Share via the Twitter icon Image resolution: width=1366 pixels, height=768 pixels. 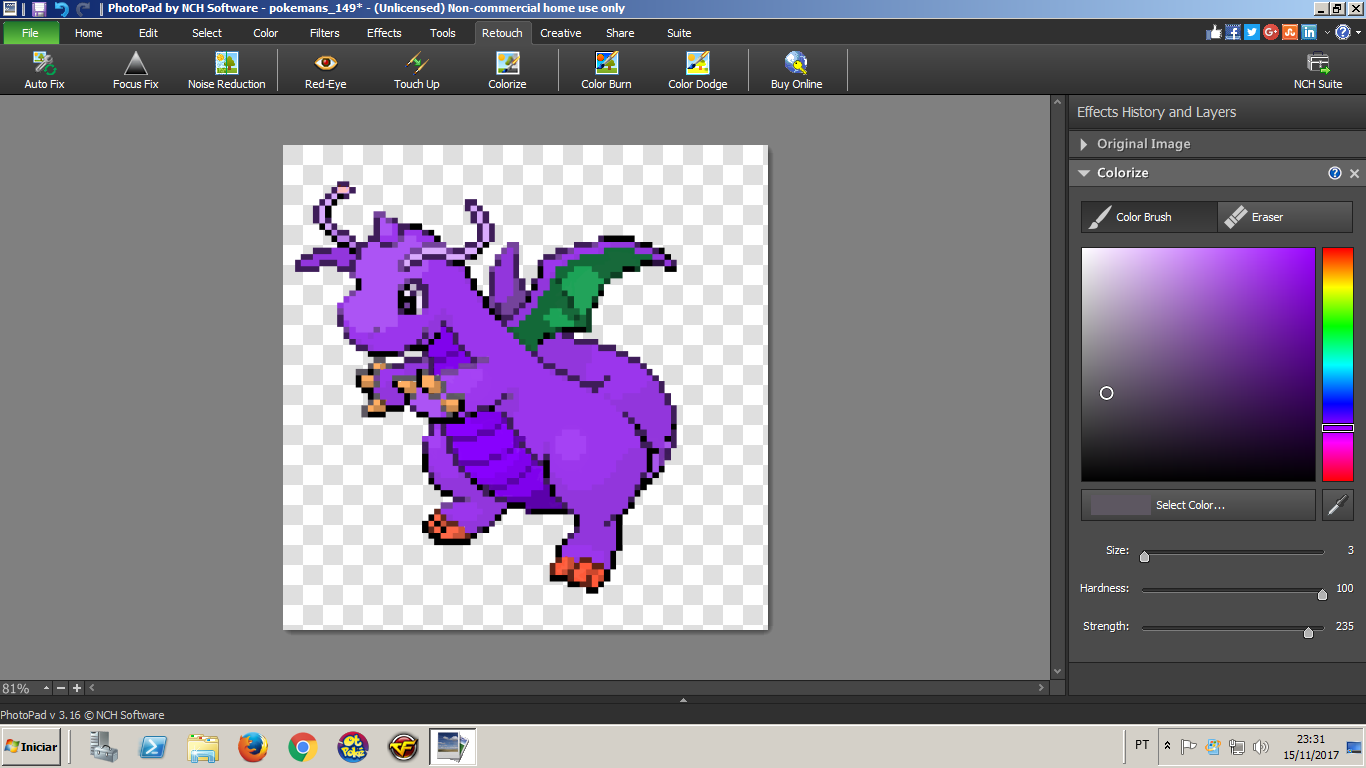pos(1252,32)
